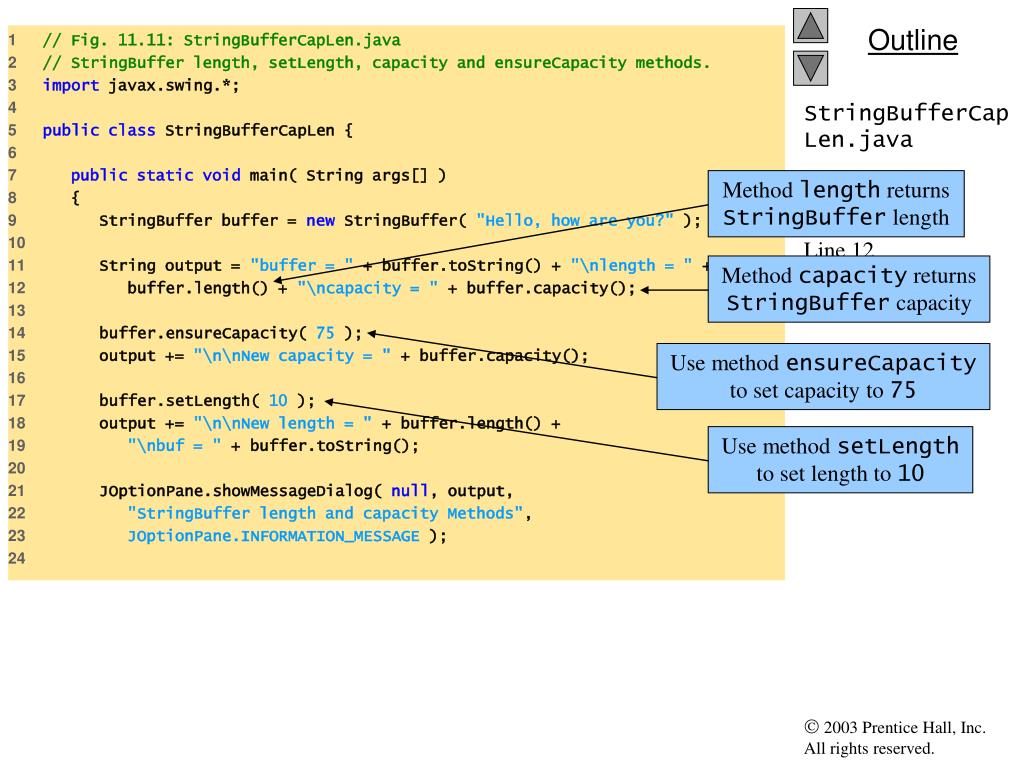Click the Prentice Hall copyright notice
Viewport: 1024px width, 768px height.
[x=895, y=738]
